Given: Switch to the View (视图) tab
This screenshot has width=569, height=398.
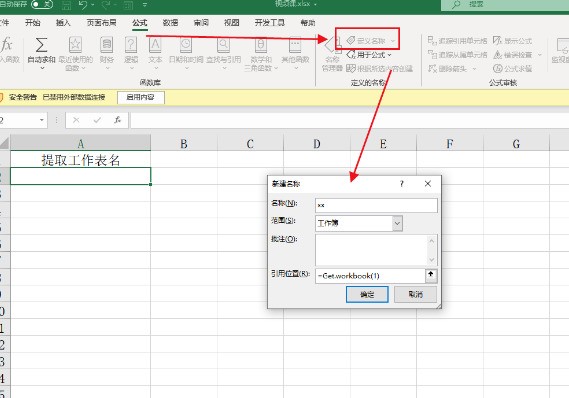Looking at the screenshot, I should 232,23.
